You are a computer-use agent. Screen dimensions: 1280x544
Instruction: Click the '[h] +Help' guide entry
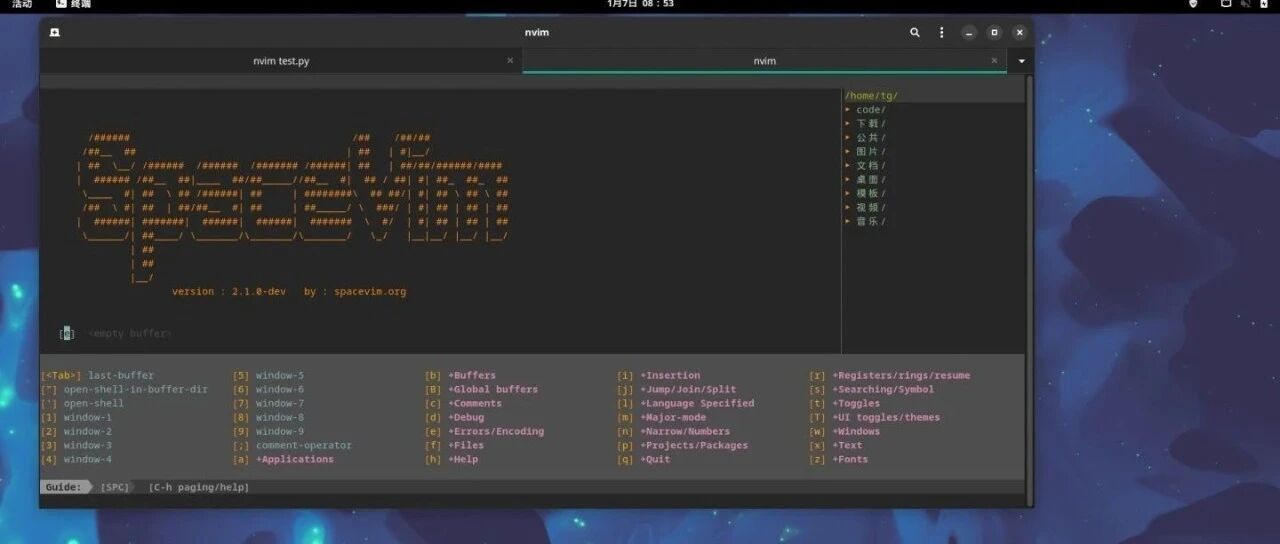[x=452, y=460]
